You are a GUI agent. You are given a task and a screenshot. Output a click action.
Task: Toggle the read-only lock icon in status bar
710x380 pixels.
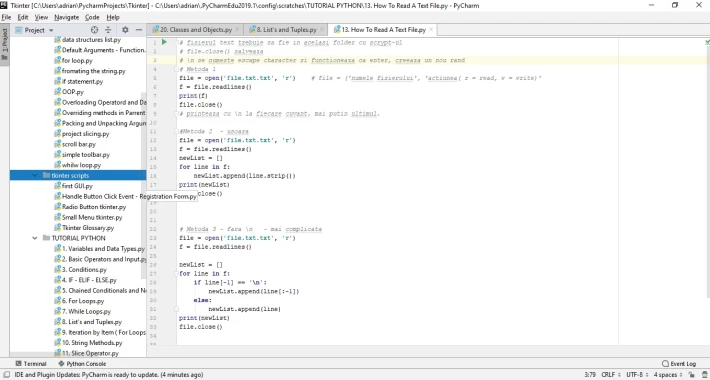[x=691, y=375]
